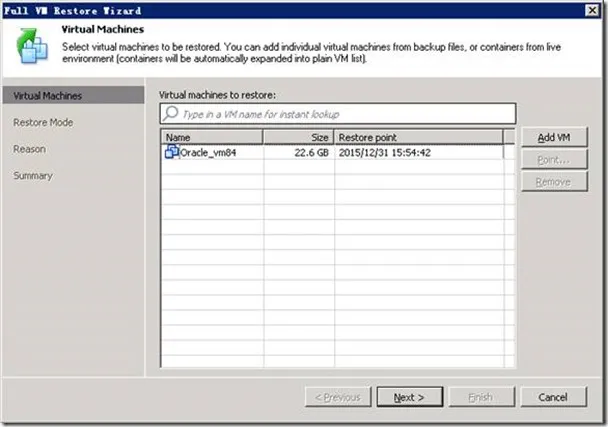The image size is (608, 427).
Task: Cancel the restore wizard
Action: [x=553, y=397]
